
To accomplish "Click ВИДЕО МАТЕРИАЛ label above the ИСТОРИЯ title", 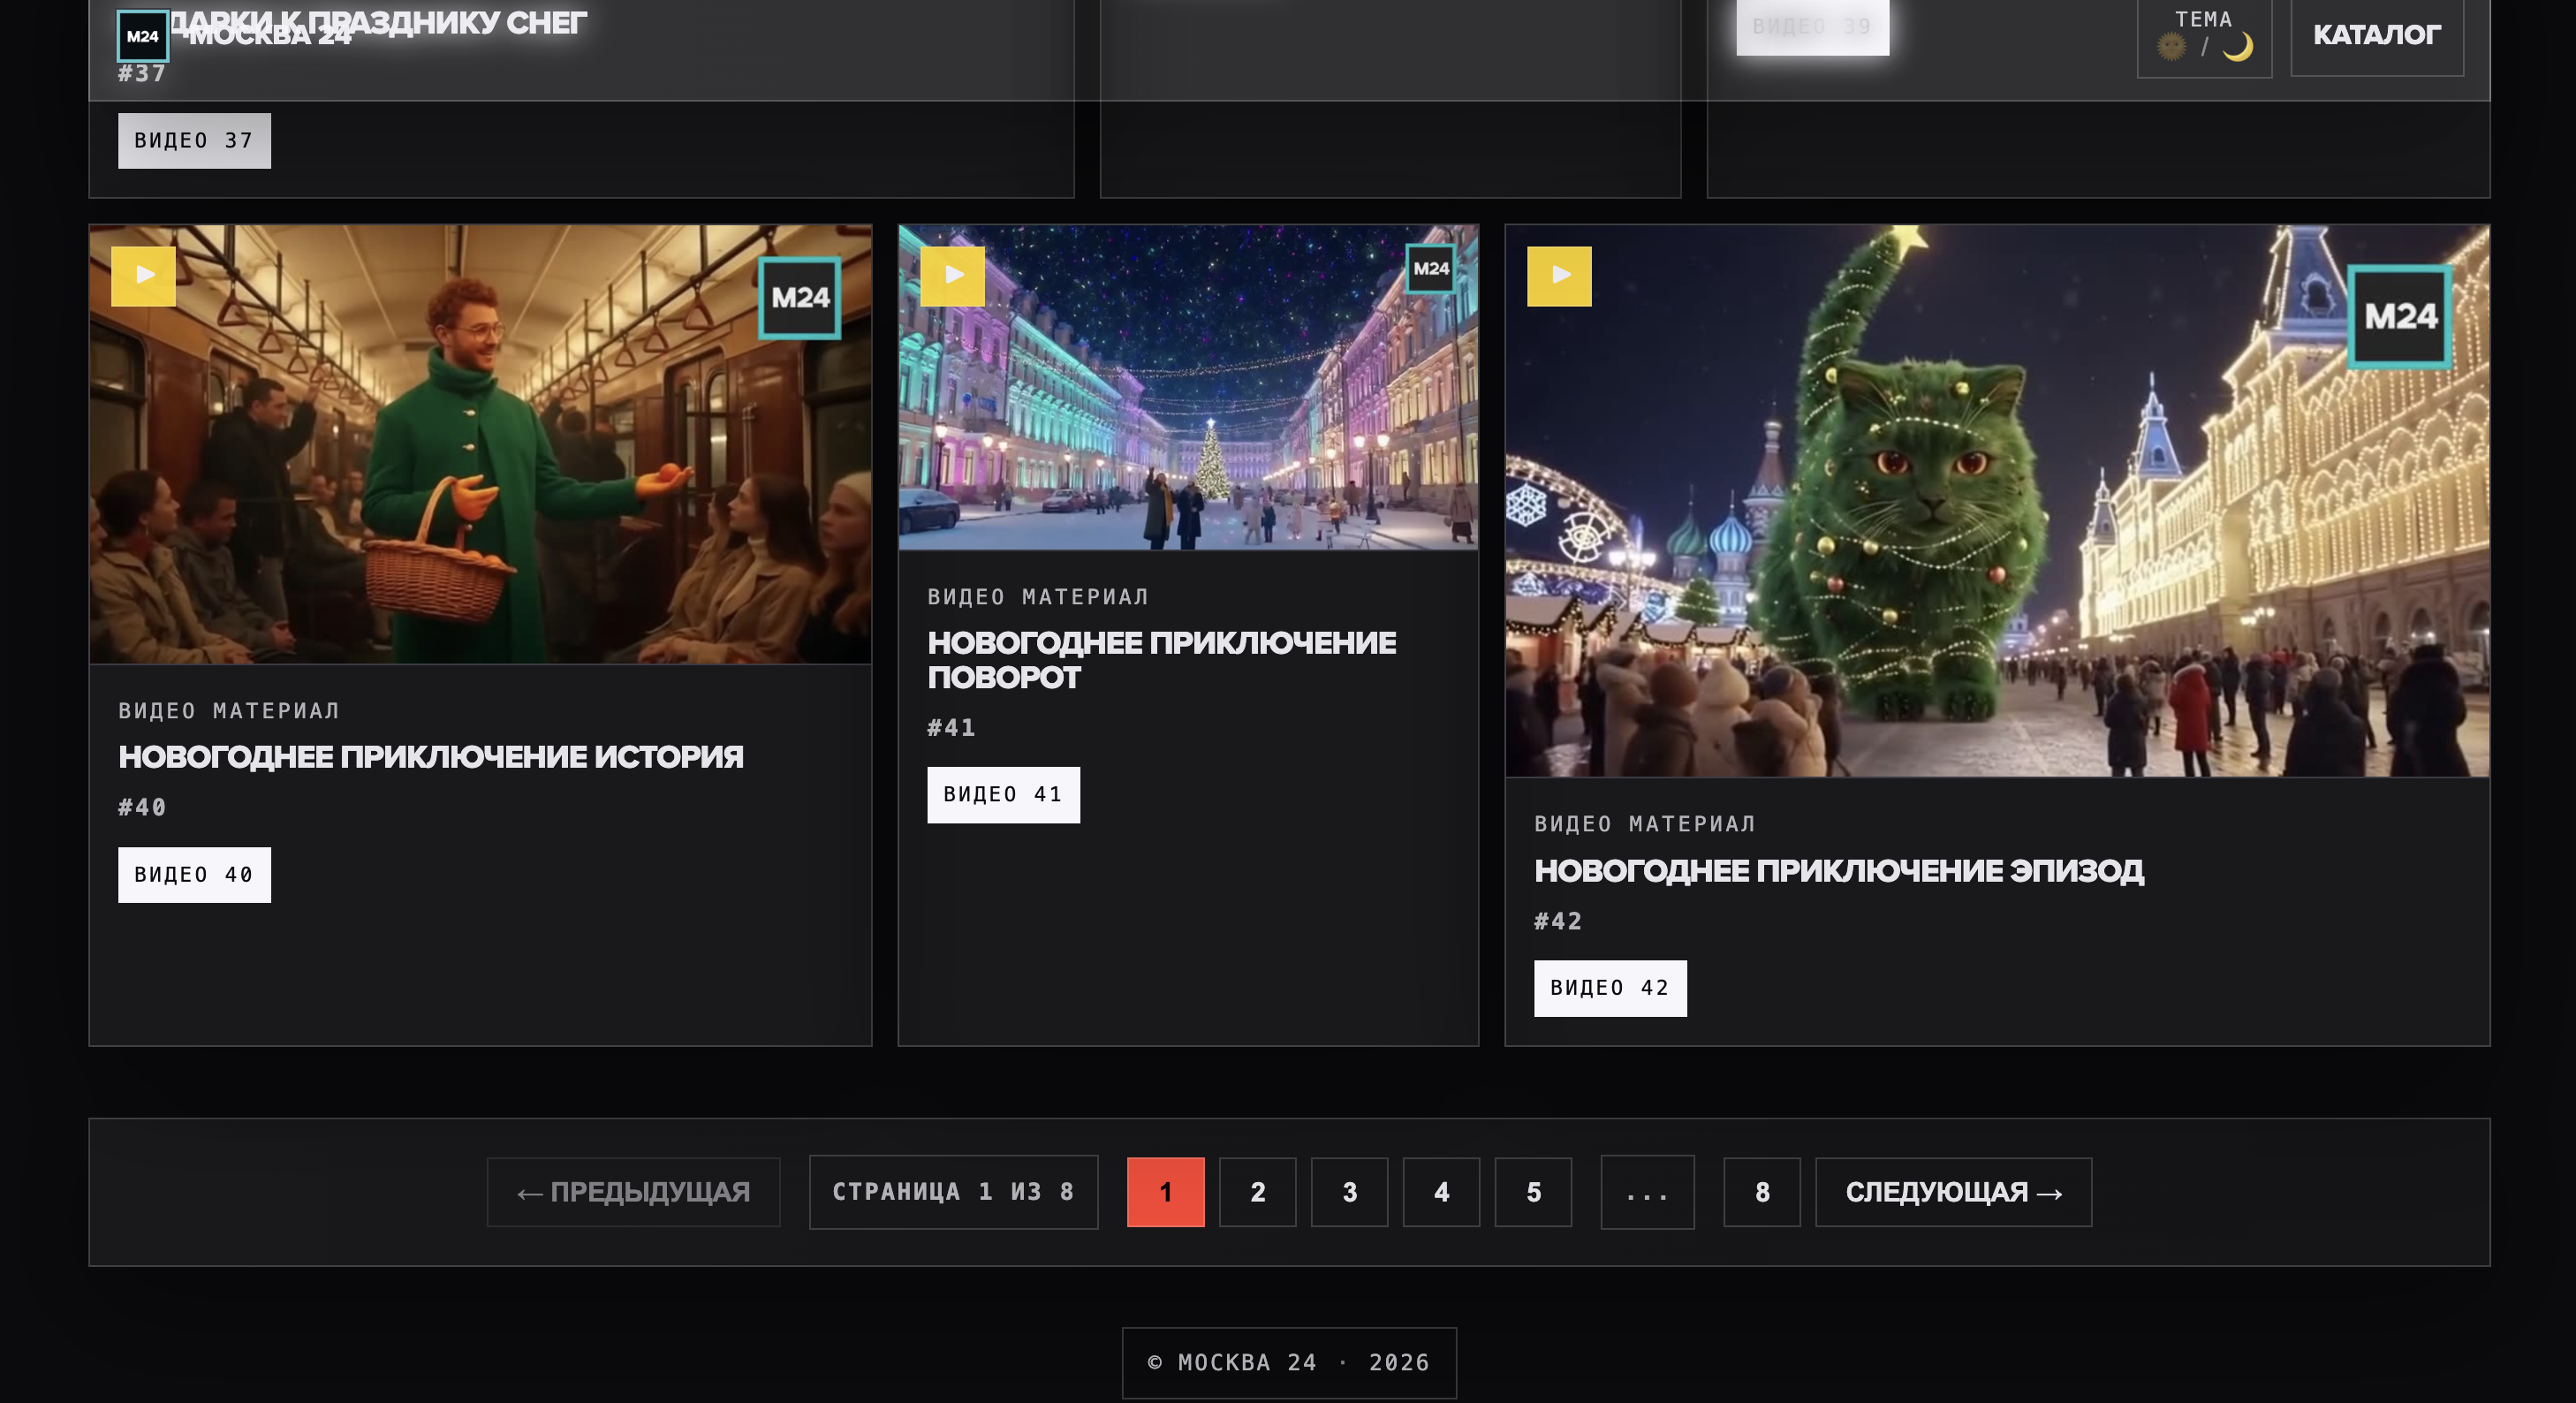I will [229, 711].
